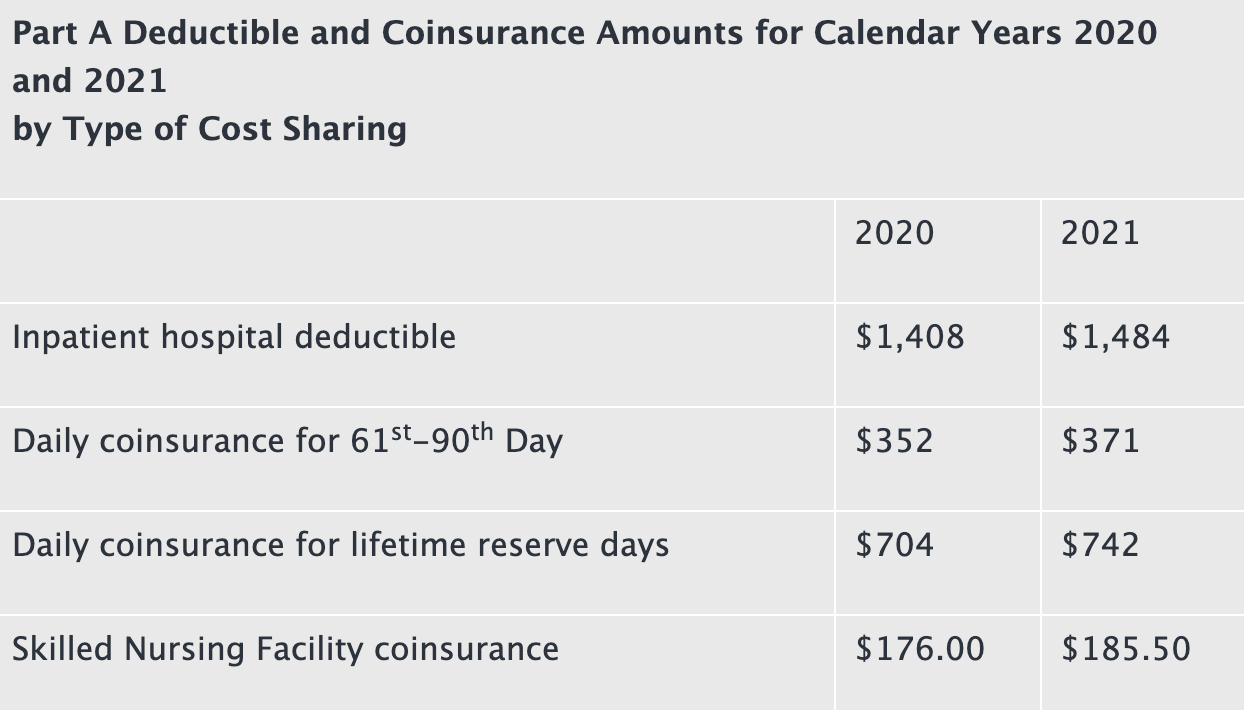
Task: Click the $185.50 nursing facility value
Action: point(1126,649)
